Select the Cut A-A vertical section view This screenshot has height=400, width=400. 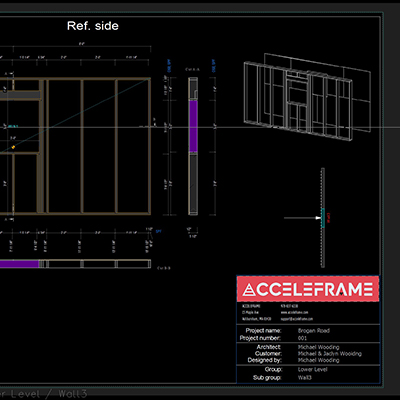(x=193, y=146)
